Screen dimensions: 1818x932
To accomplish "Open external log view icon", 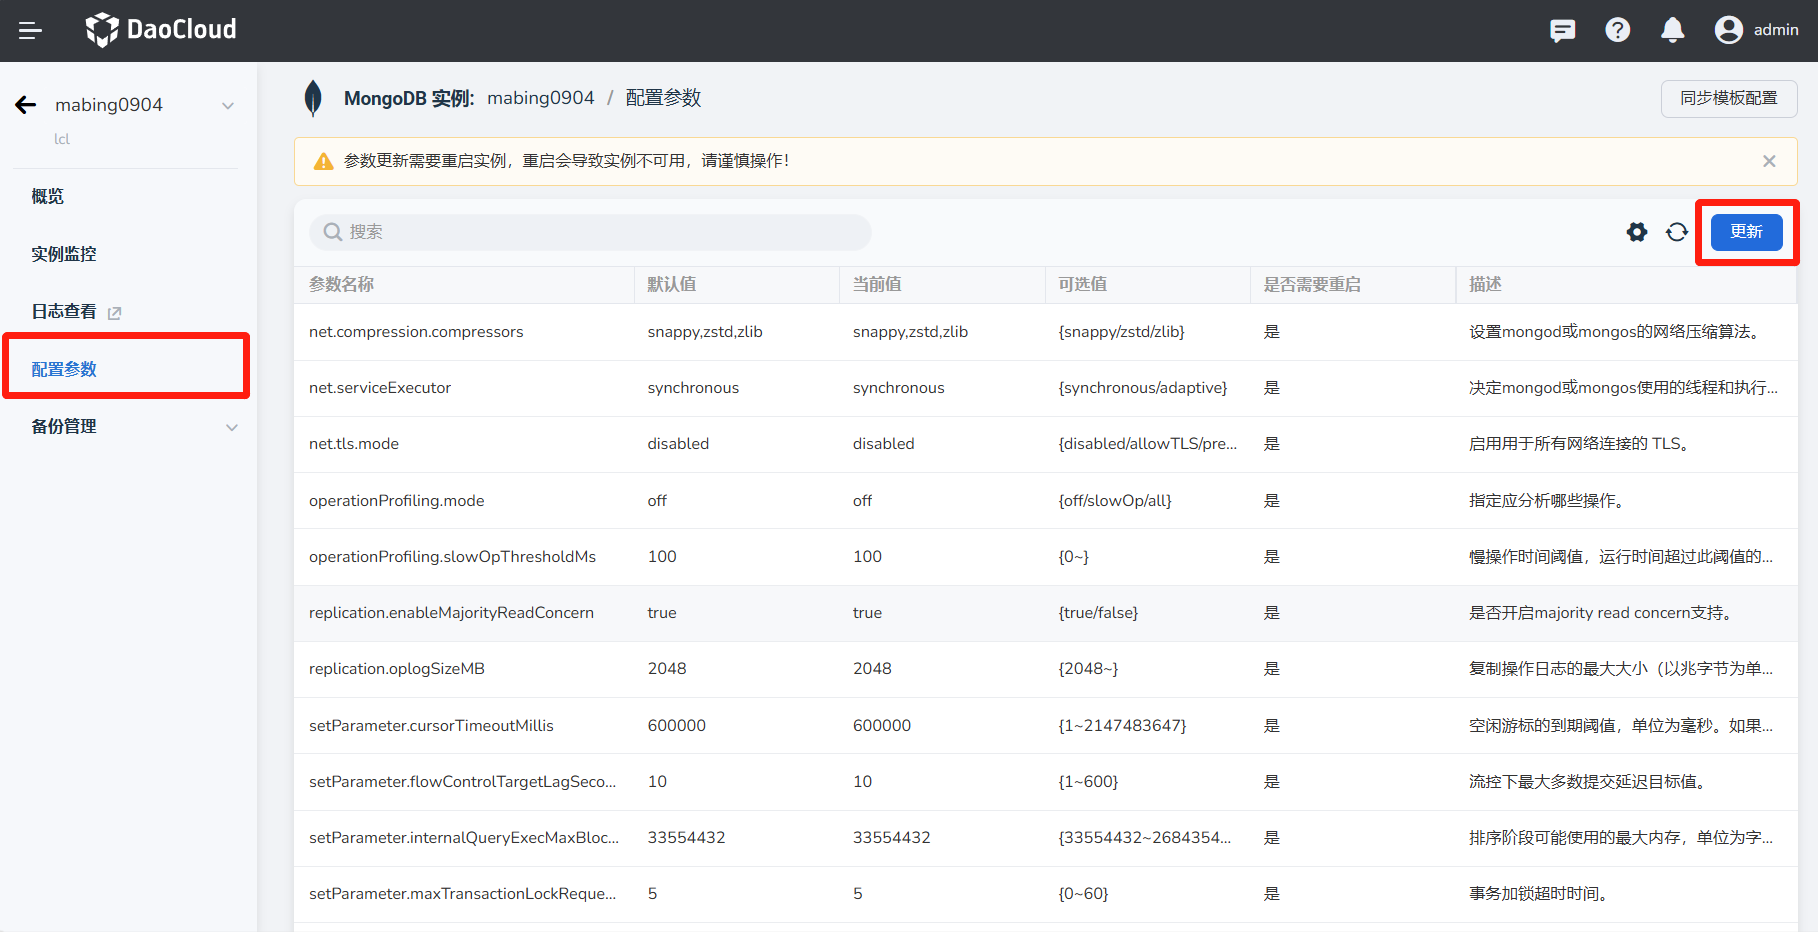I will [115, 313].
